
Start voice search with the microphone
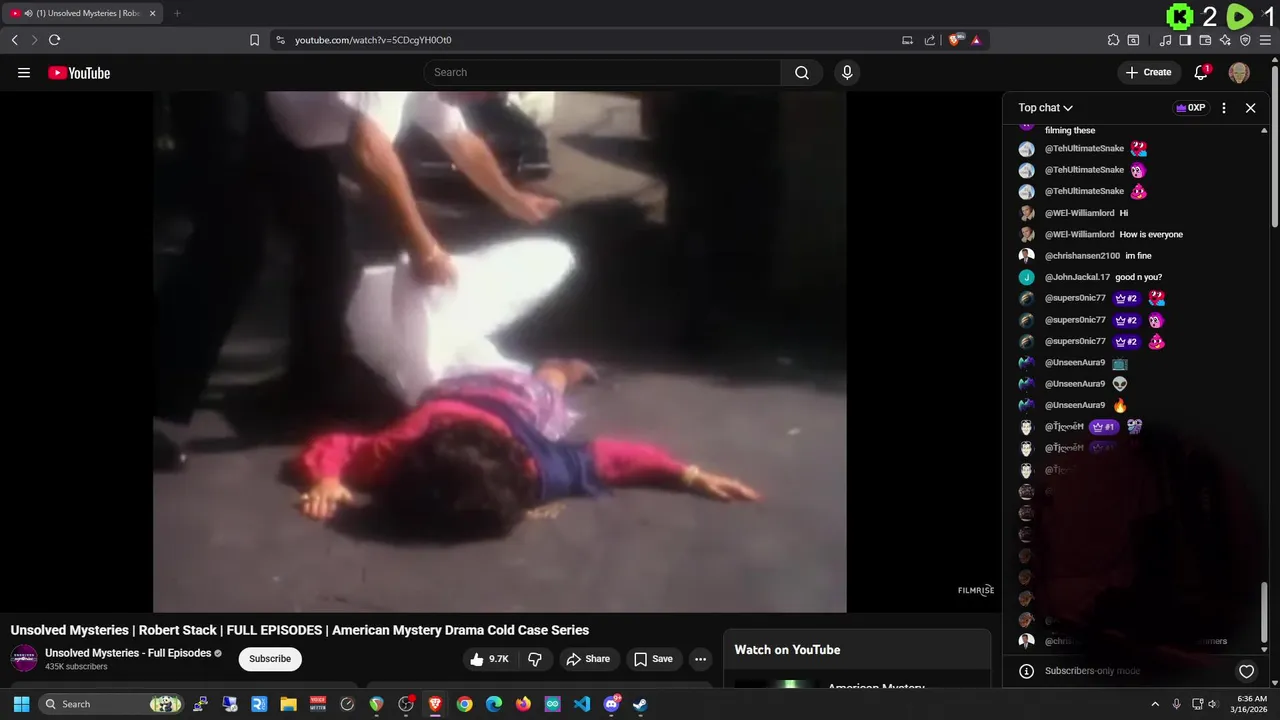pyautogui.click(x=847, y=72)
